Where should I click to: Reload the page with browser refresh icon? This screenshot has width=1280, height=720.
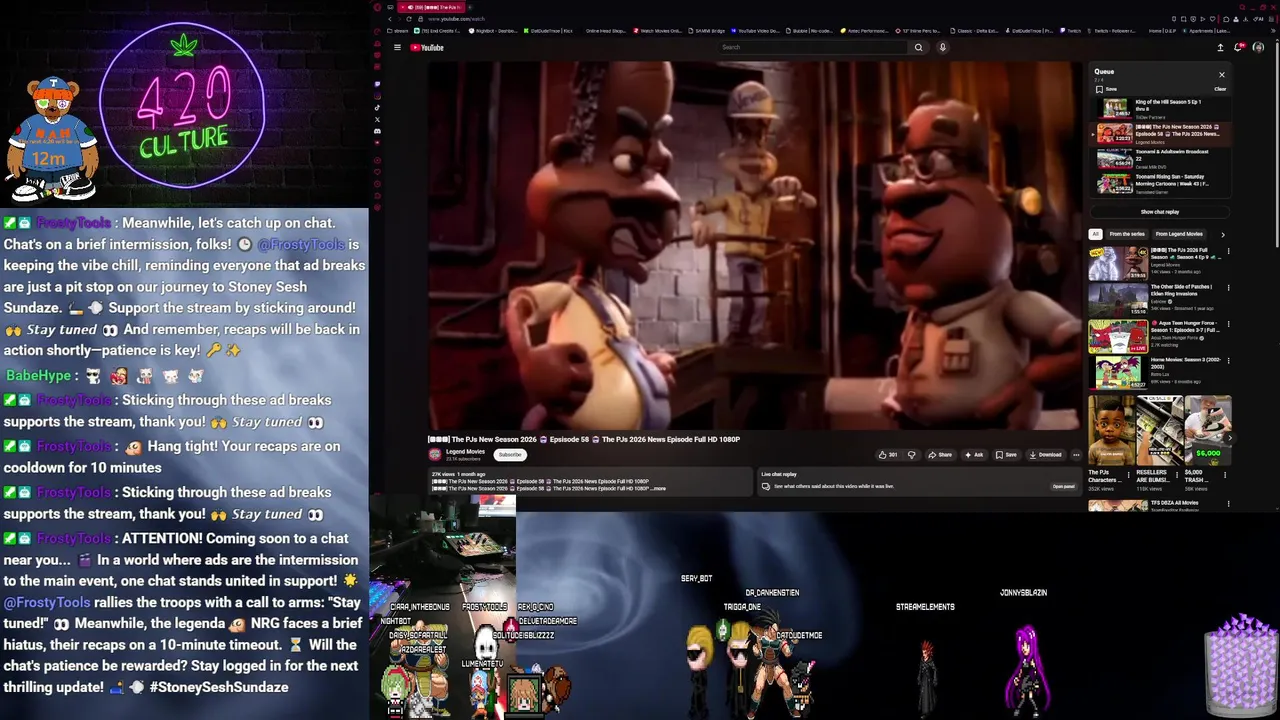coord(410,19)
